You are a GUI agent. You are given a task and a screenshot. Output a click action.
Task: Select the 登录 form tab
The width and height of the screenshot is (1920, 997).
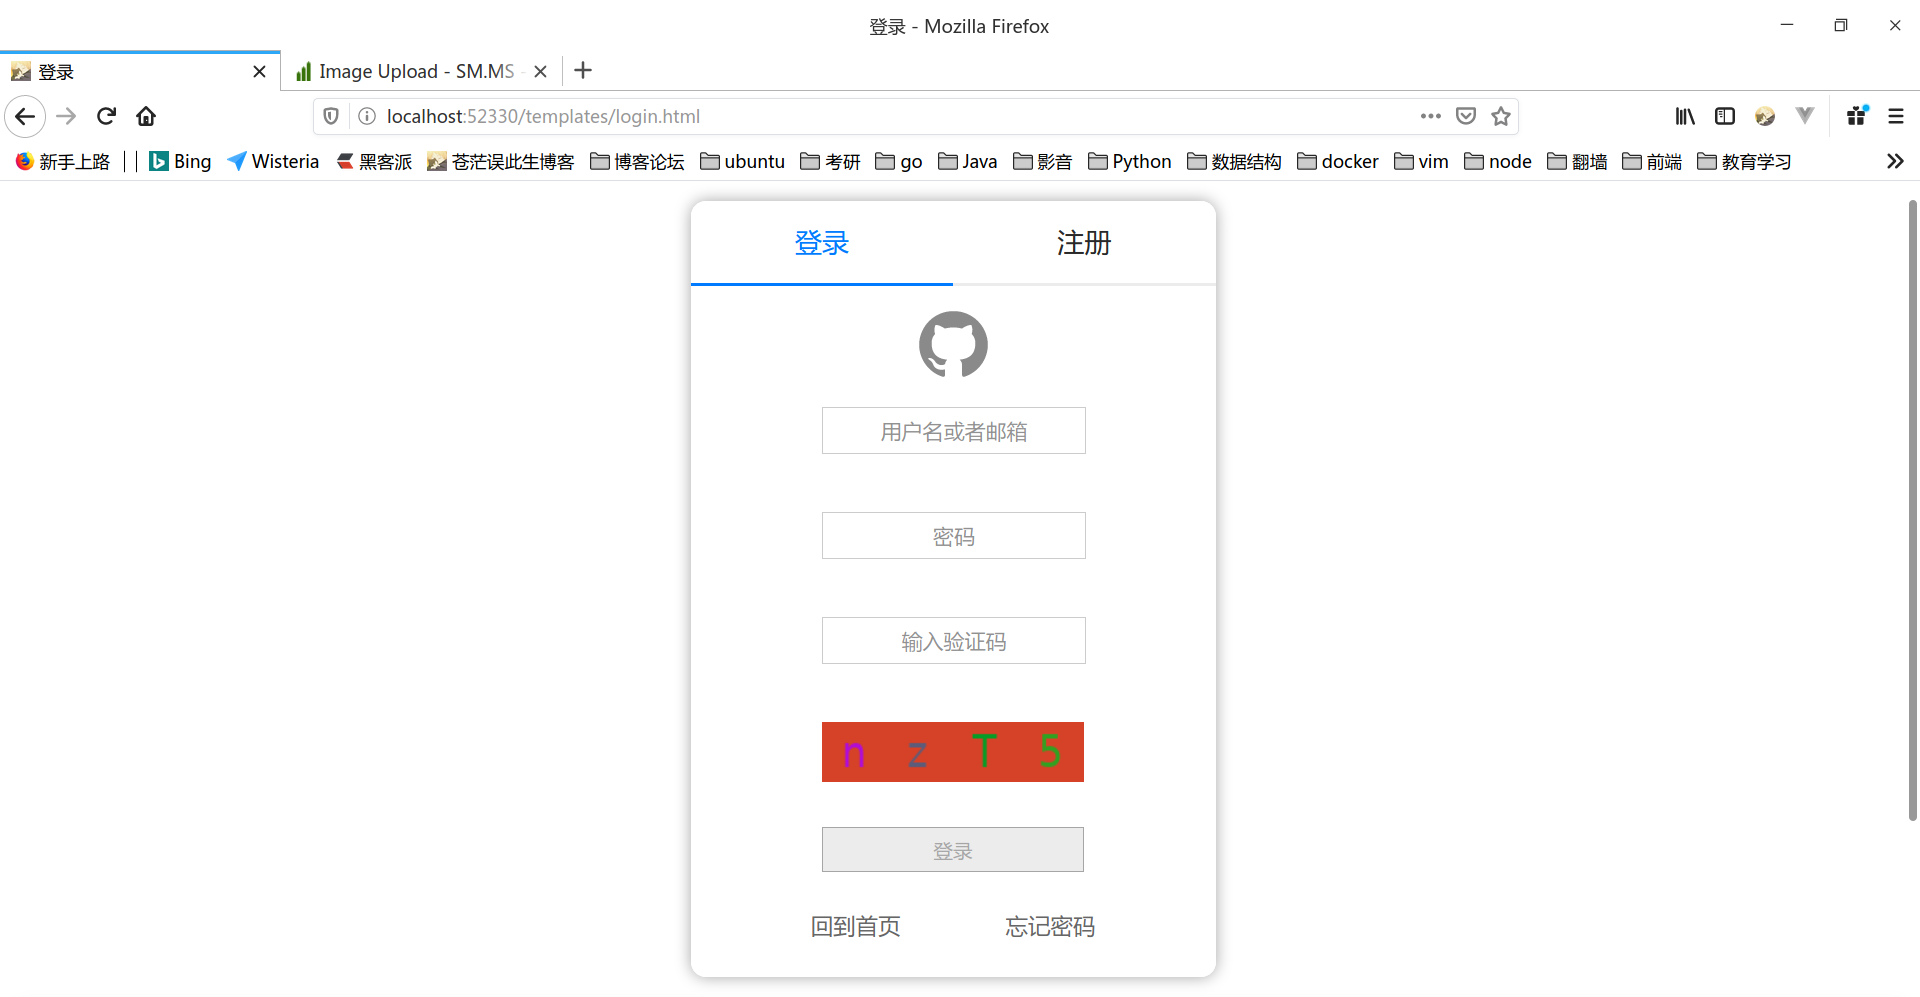822,243
